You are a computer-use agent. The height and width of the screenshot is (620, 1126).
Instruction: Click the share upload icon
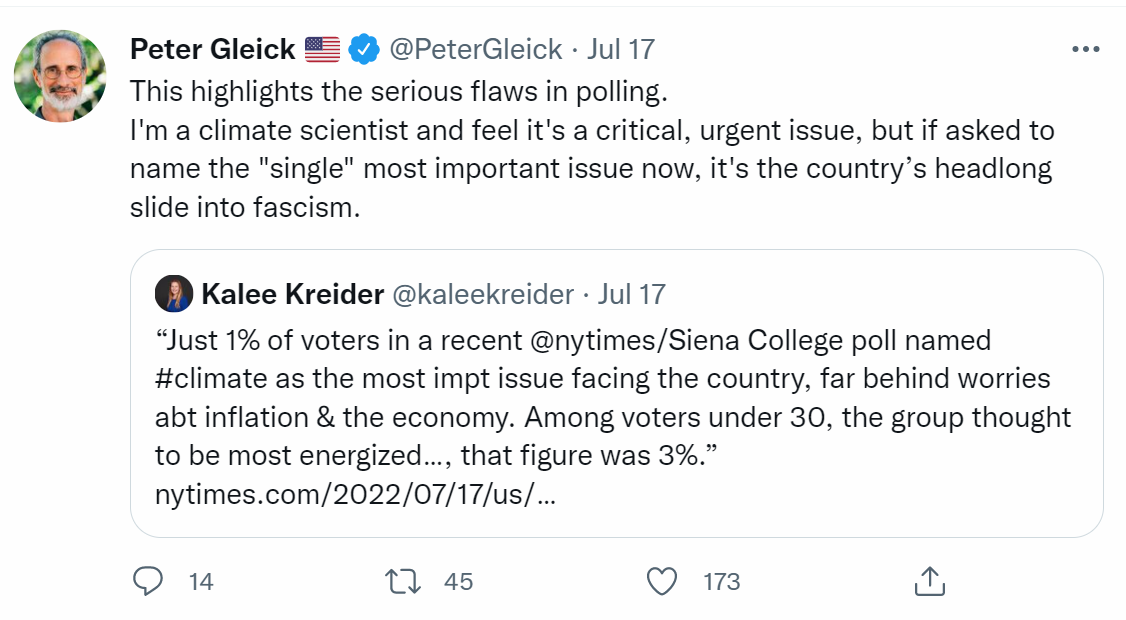(930, 581)
